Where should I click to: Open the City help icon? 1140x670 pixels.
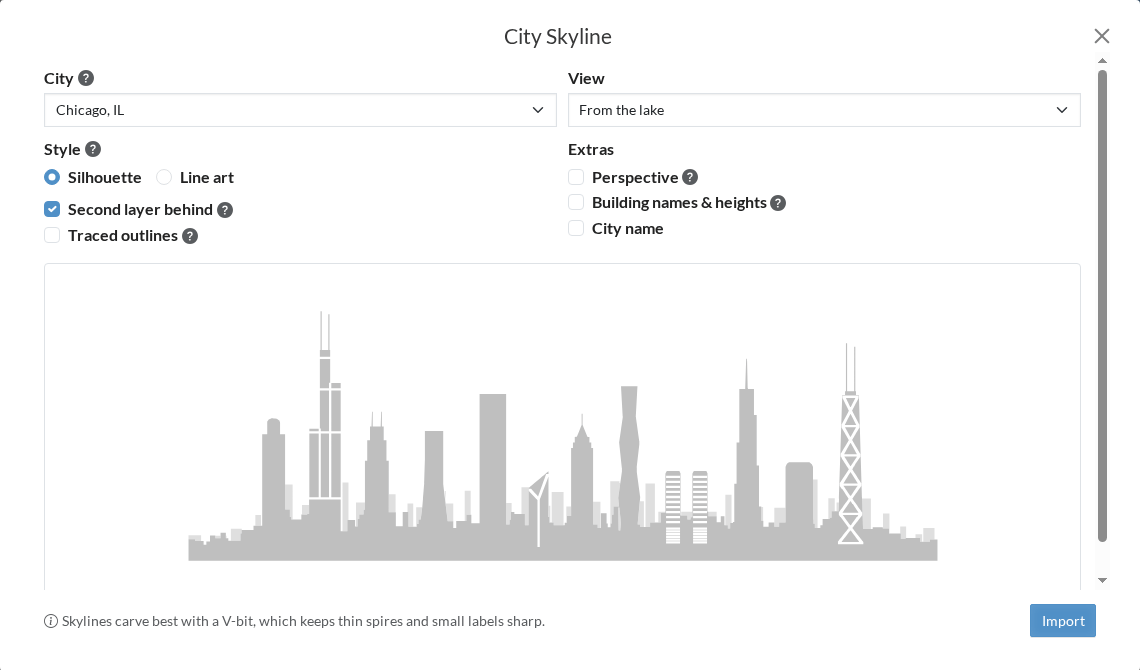click(86, 78)
